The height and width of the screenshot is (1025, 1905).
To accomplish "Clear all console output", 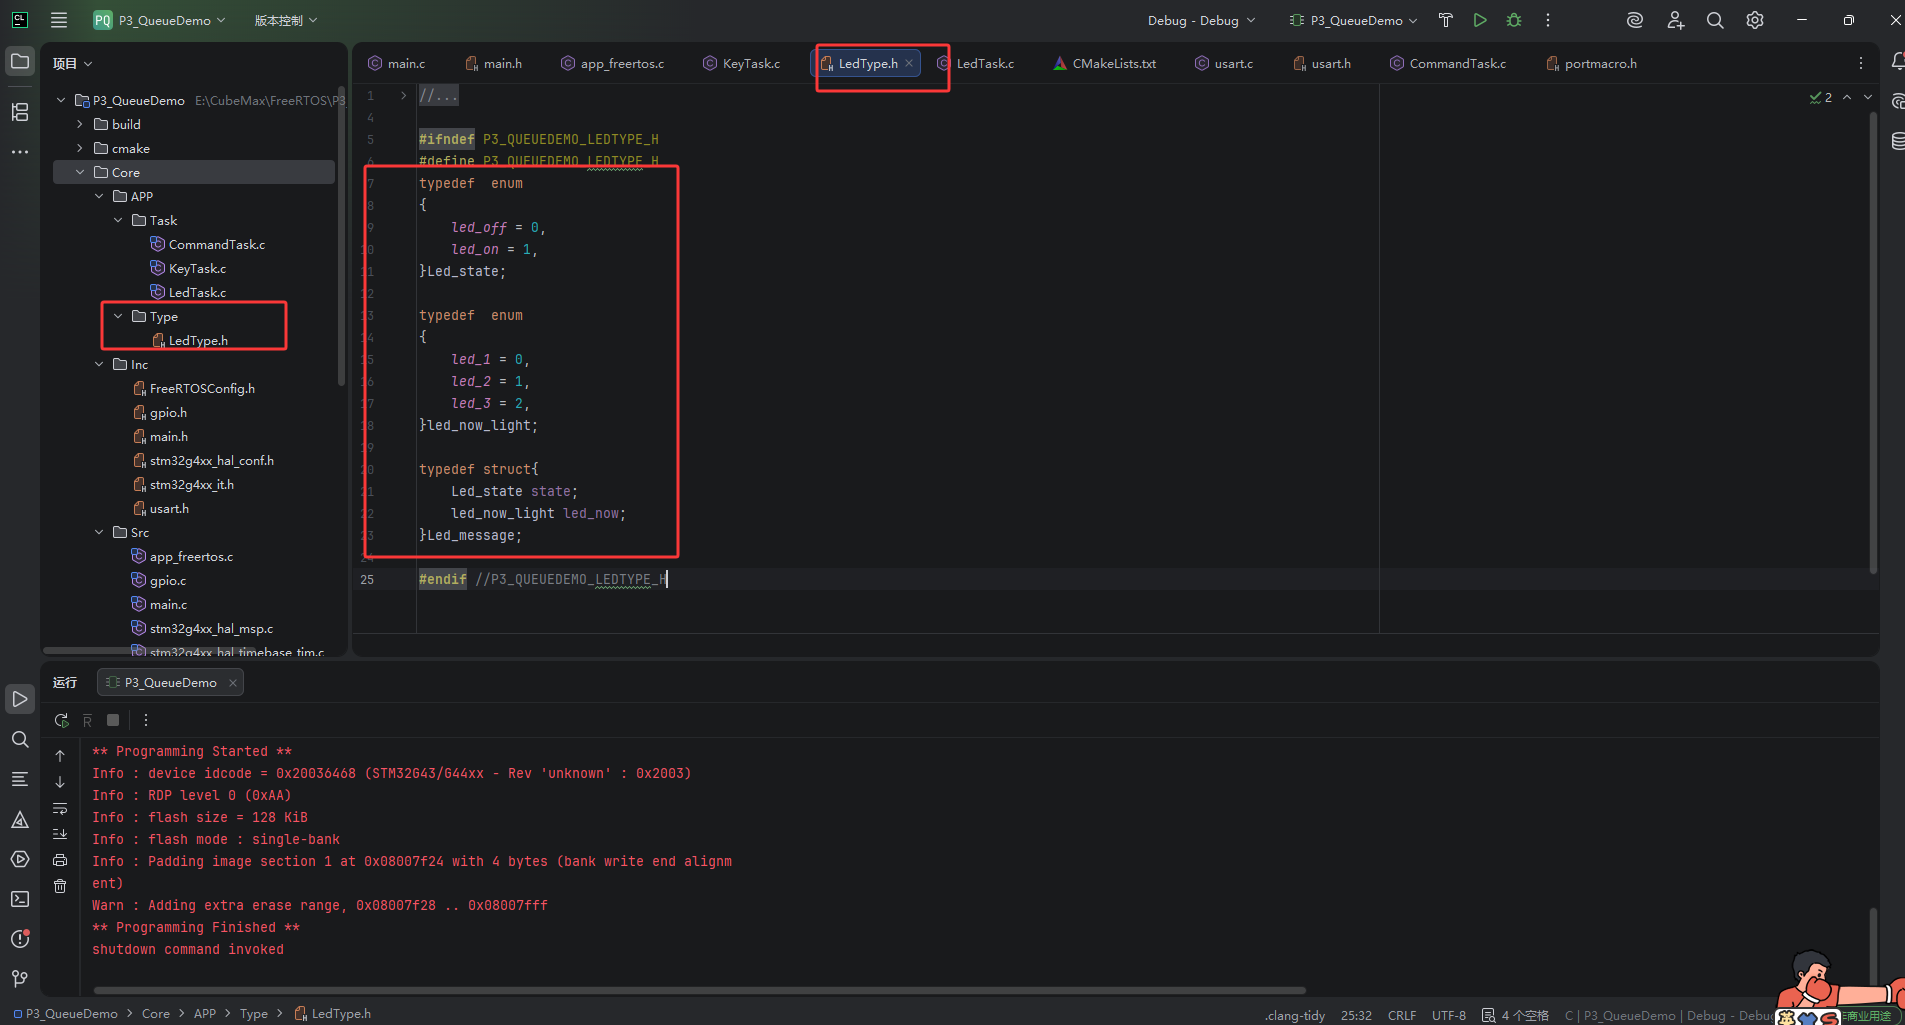I will (x=60, y=886).
